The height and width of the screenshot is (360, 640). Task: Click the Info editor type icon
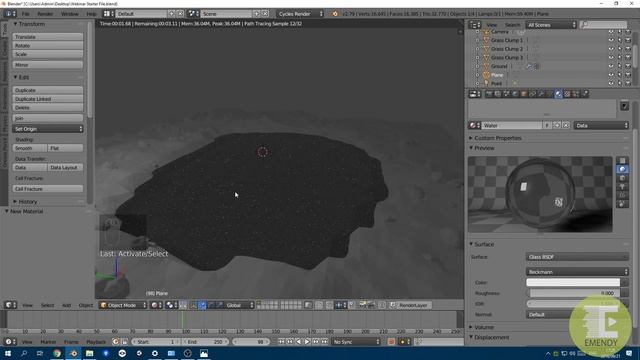click(10, 13)
